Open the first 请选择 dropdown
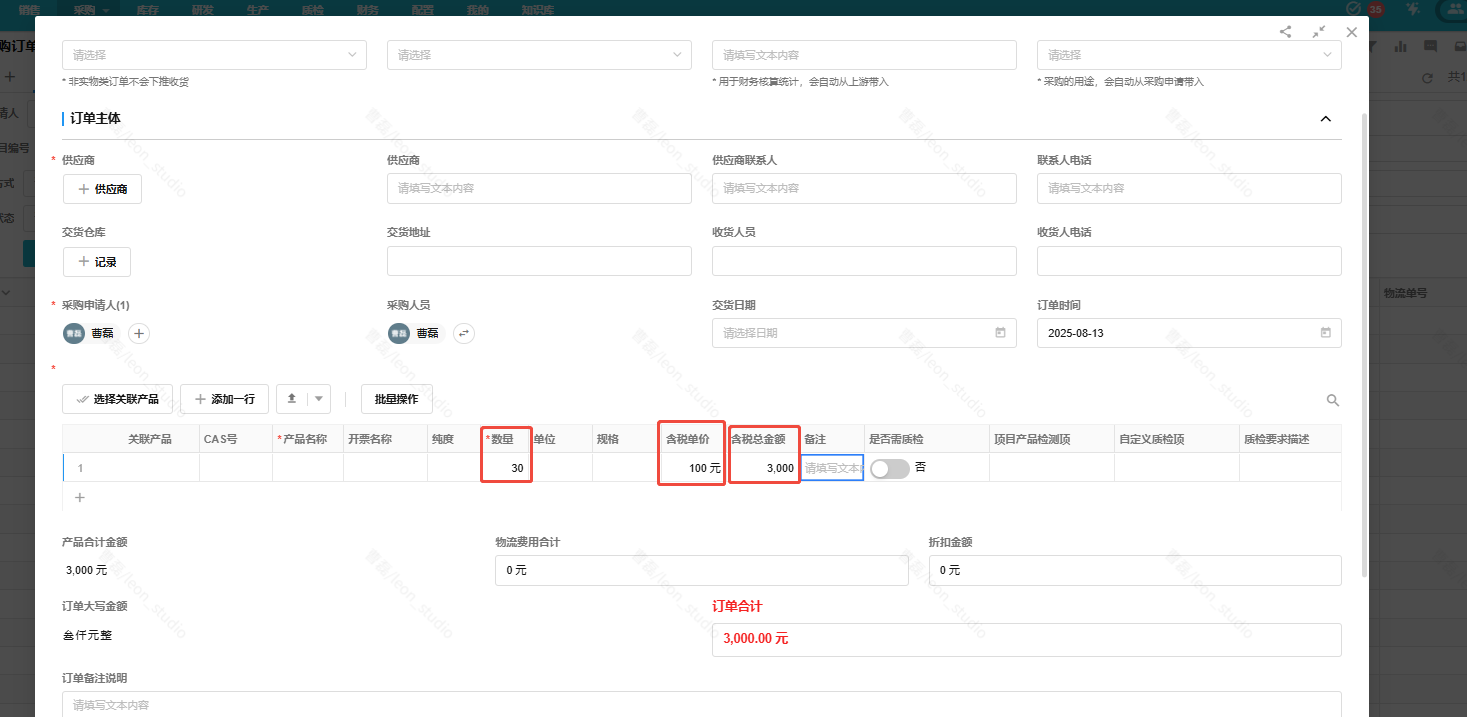 click(214, 55)
